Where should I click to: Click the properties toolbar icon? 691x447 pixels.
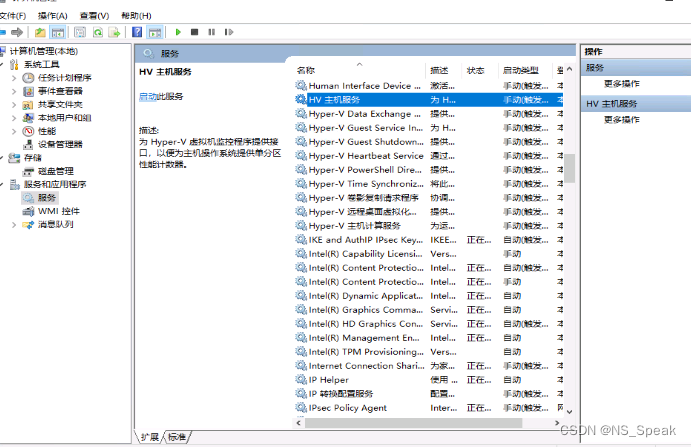tap(80, 32)
